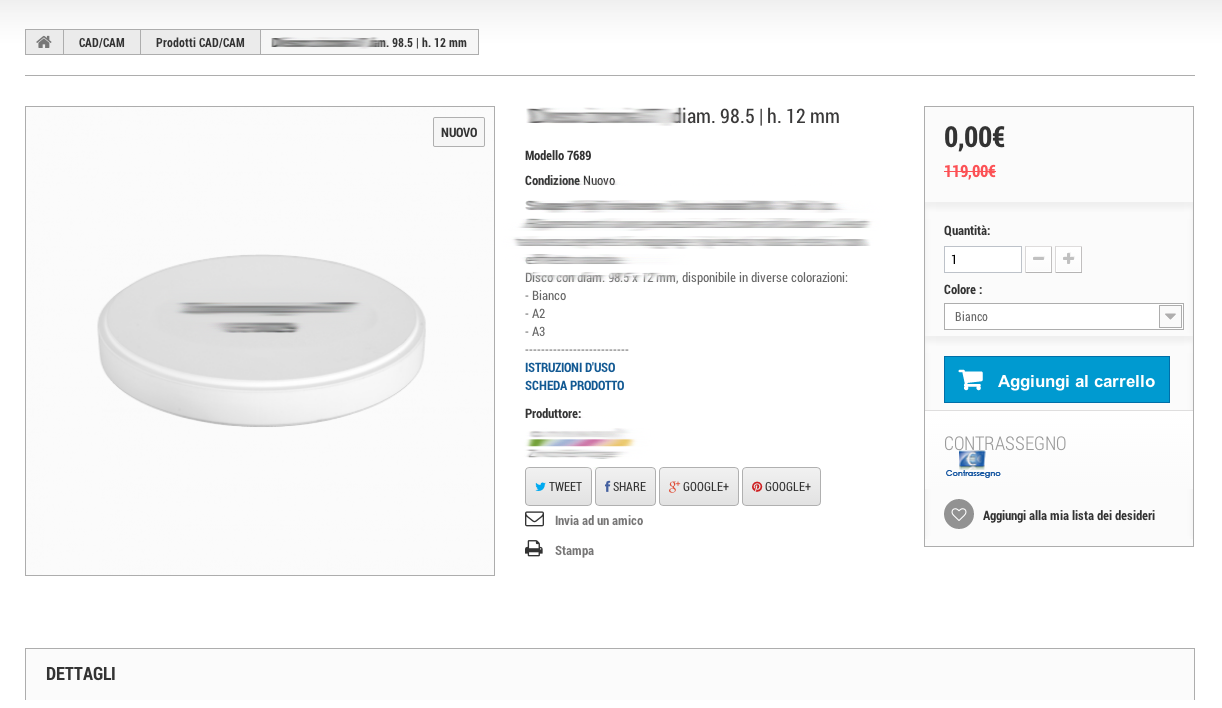Click the printer icon
Viewport: 1222px width, 708px height.
534,549
